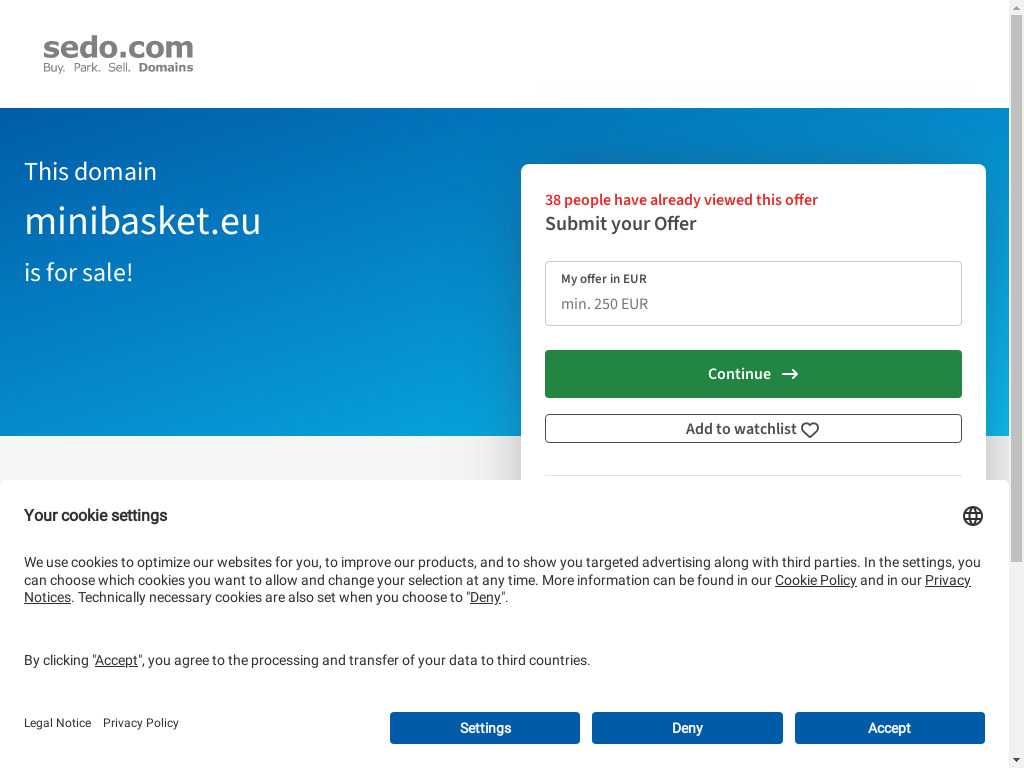Focus the My offer in EUR field

(753, 293)
